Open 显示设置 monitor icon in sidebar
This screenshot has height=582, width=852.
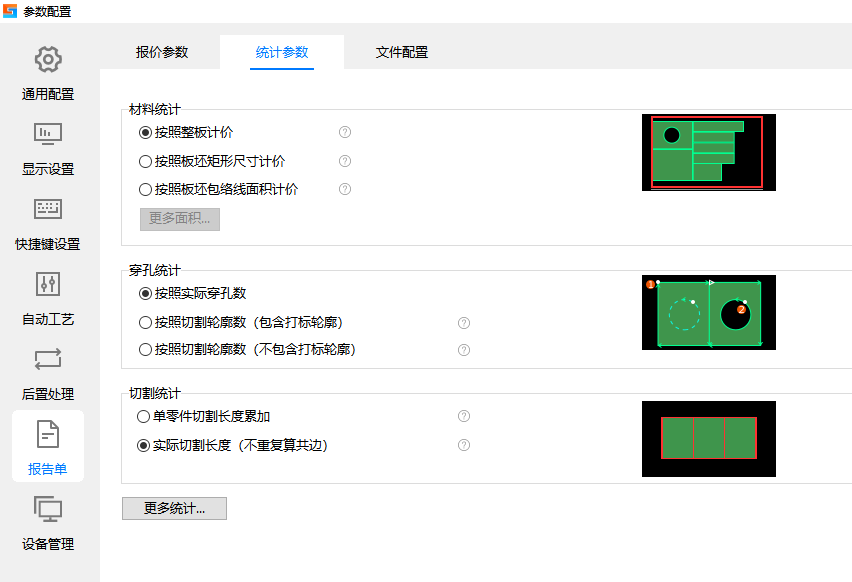(x=48, y=134)
